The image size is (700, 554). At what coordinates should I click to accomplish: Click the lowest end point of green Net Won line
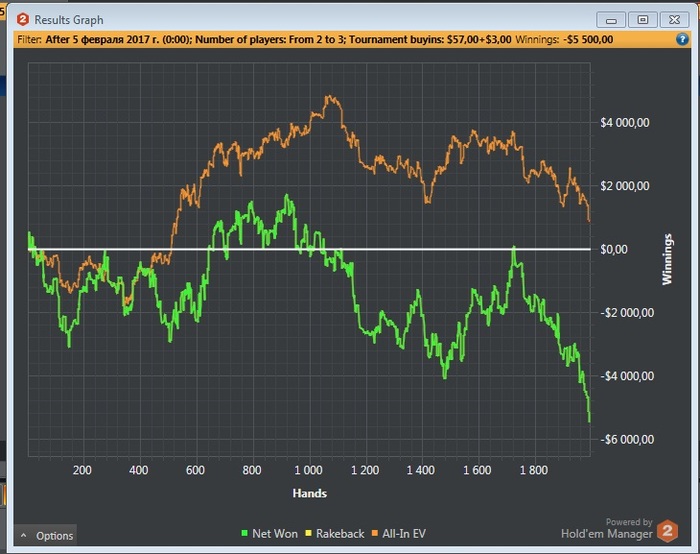(x=589, y=421)
